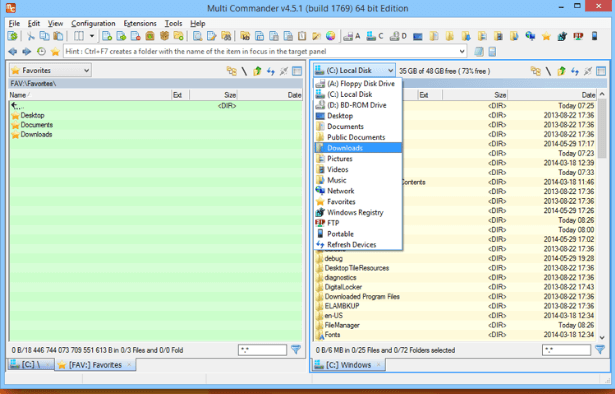Screen dimensions: 615x394
Task: Click the refresh icon at toolbar start
Action: 13,36
